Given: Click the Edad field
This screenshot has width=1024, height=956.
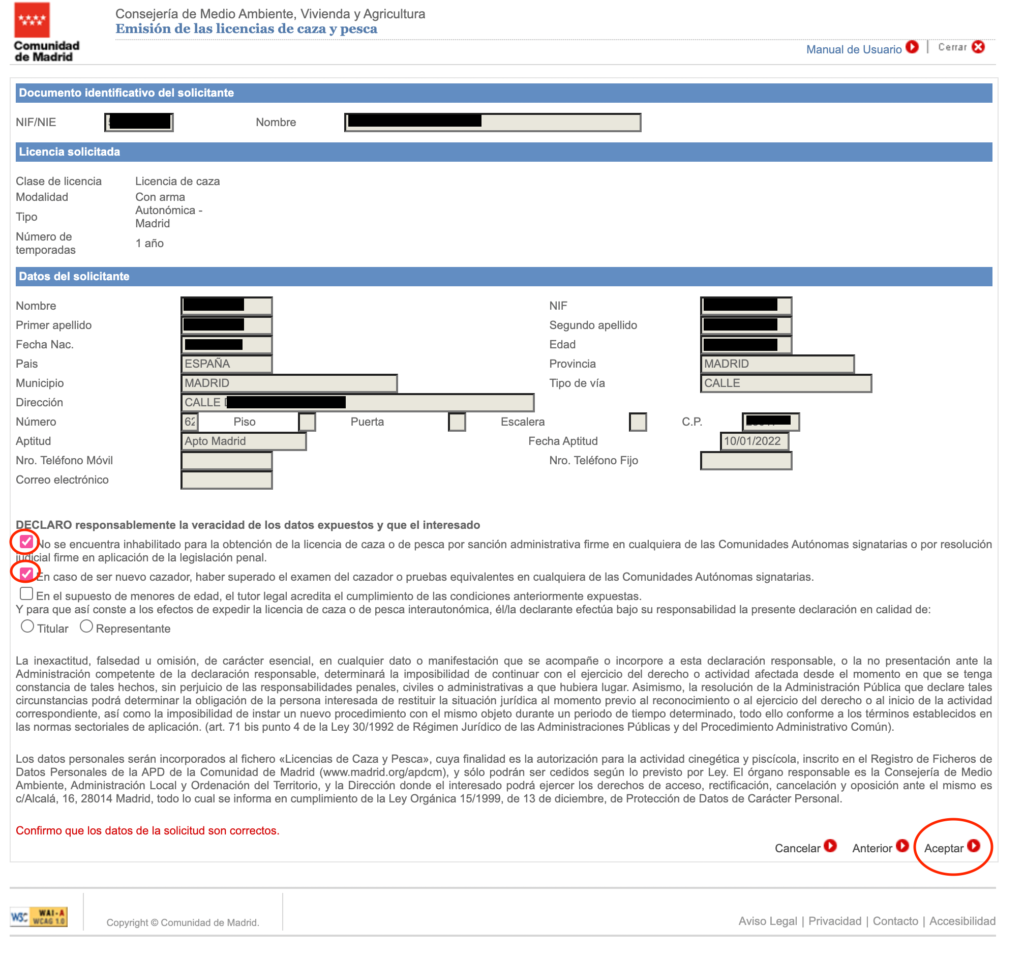Looking at the screenshot, I should (x=746, y=344).
